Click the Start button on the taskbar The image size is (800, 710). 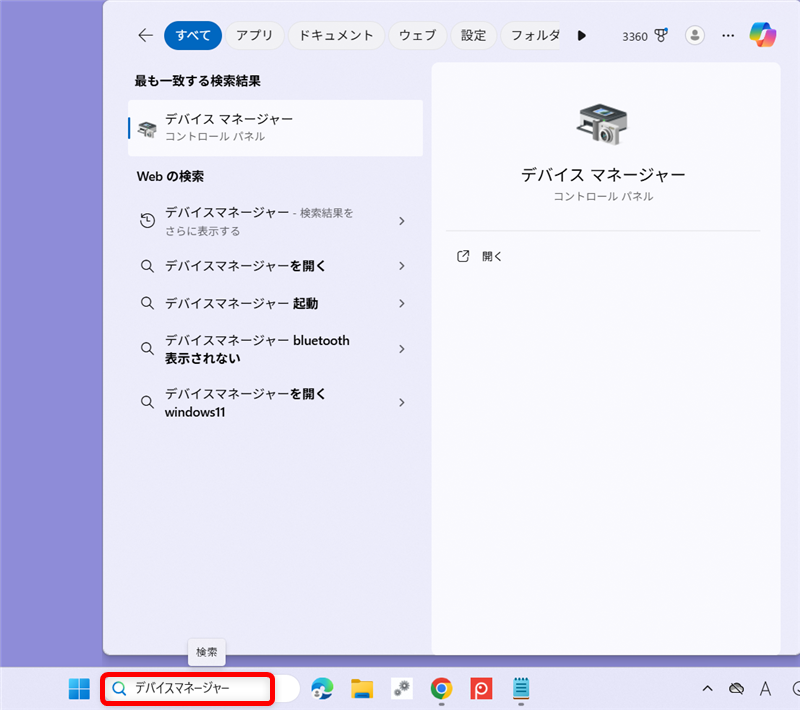(78, 689)
